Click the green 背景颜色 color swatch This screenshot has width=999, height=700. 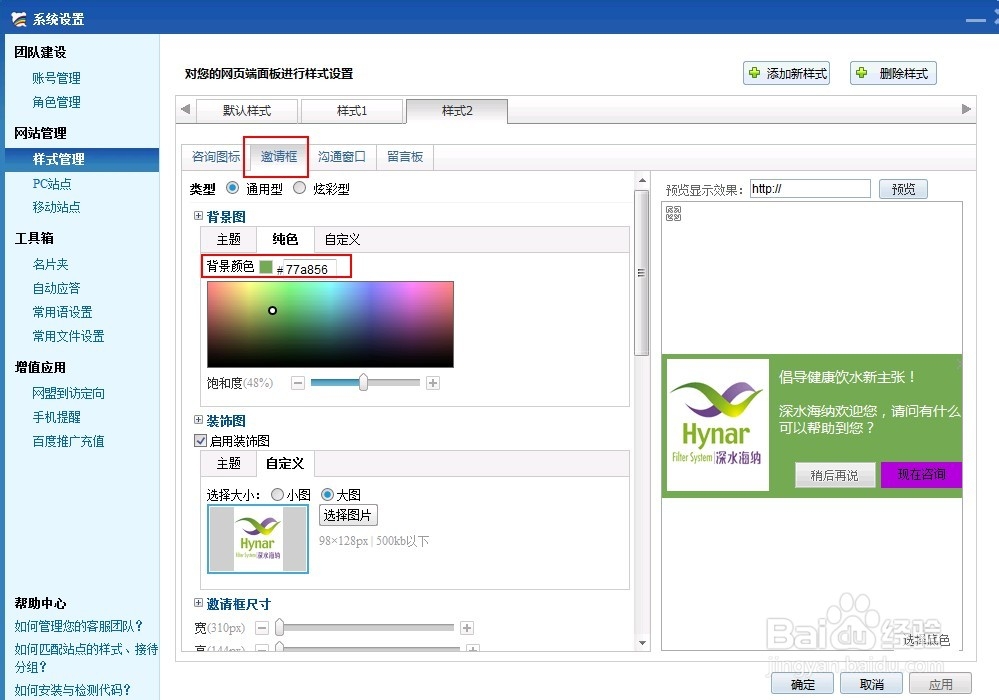pyautogui.click(x=268, y=266)
